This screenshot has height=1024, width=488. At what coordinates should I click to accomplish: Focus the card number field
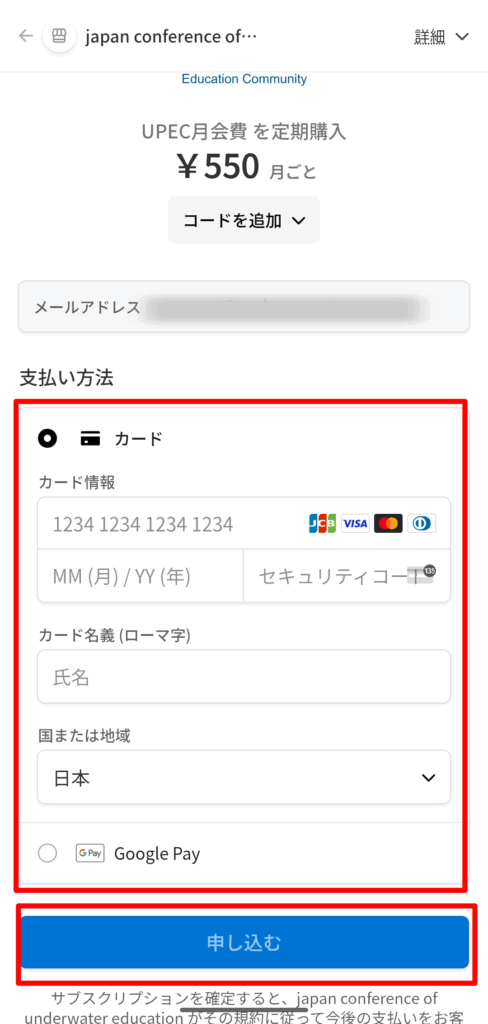point(244,523)
